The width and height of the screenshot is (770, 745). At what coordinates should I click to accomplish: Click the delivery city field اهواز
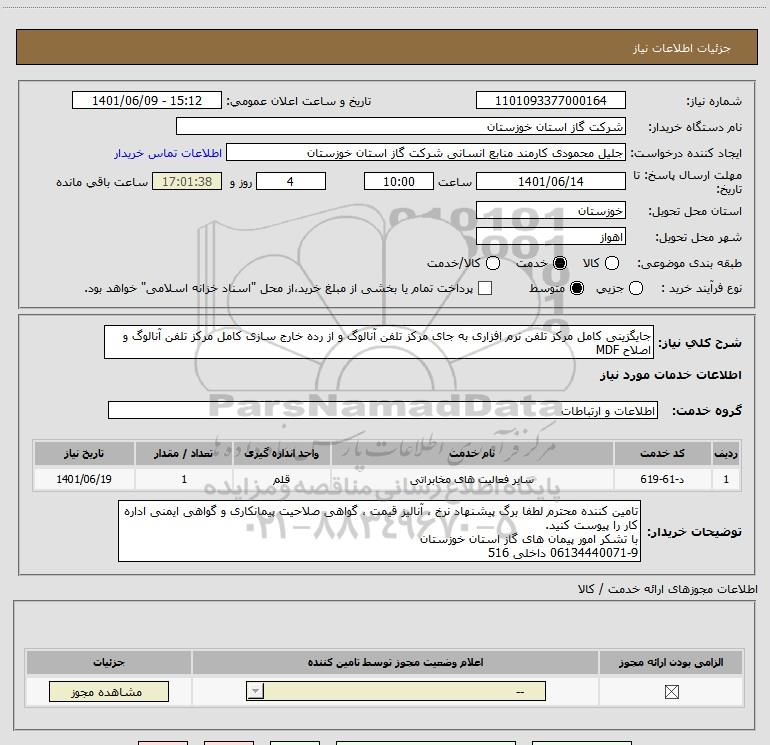tap(550, 237)
